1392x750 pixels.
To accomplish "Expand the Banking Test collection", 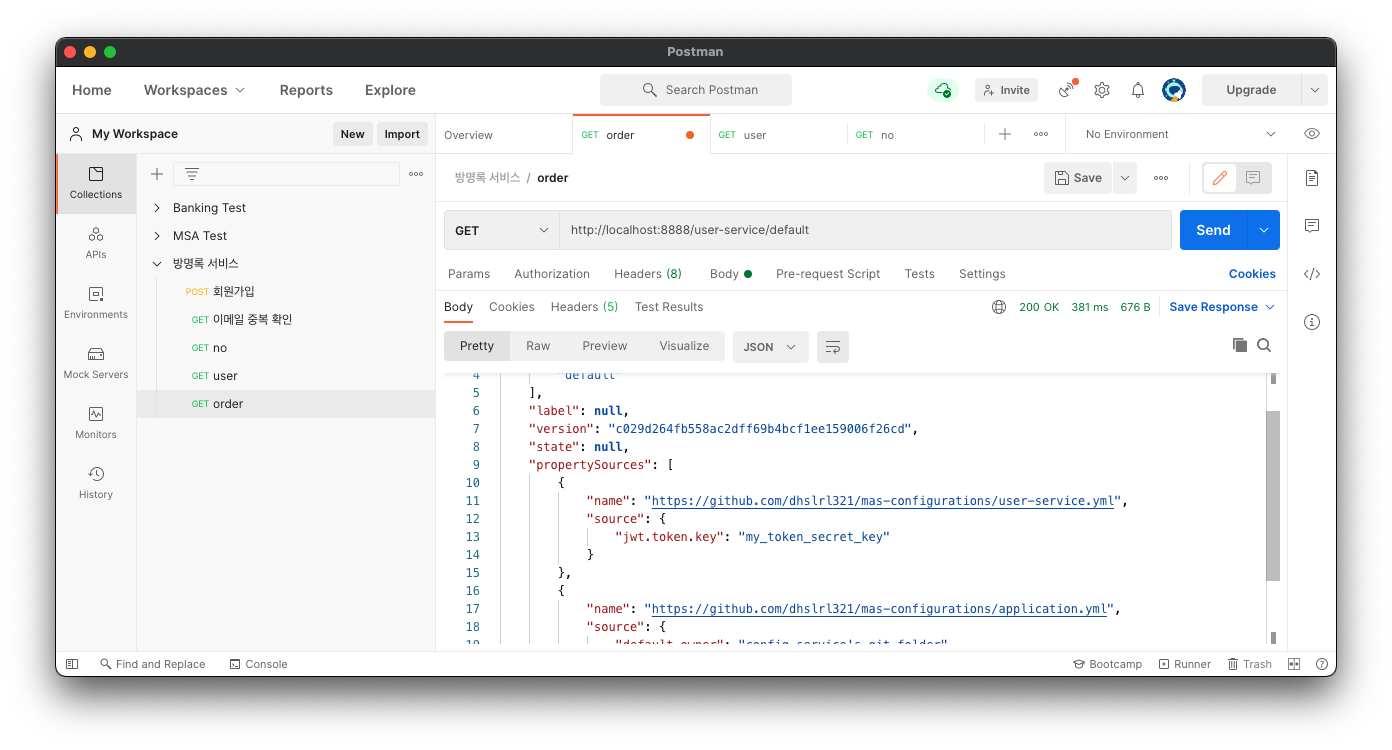I will tap(157, 208).
